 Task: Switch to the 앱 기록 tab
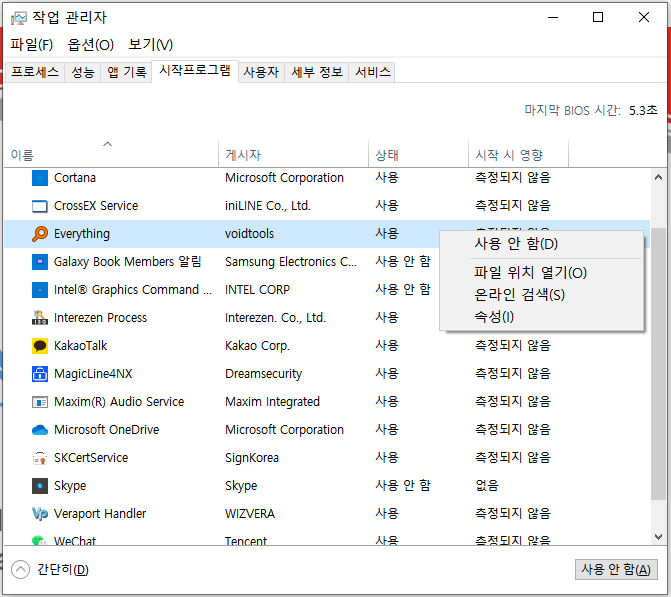[127, 72]
